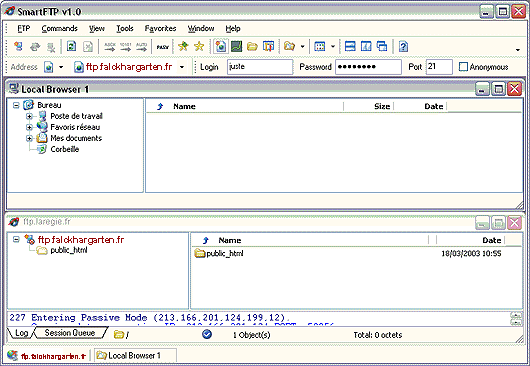Click the Abort toolbar icon

click(88, 46)
